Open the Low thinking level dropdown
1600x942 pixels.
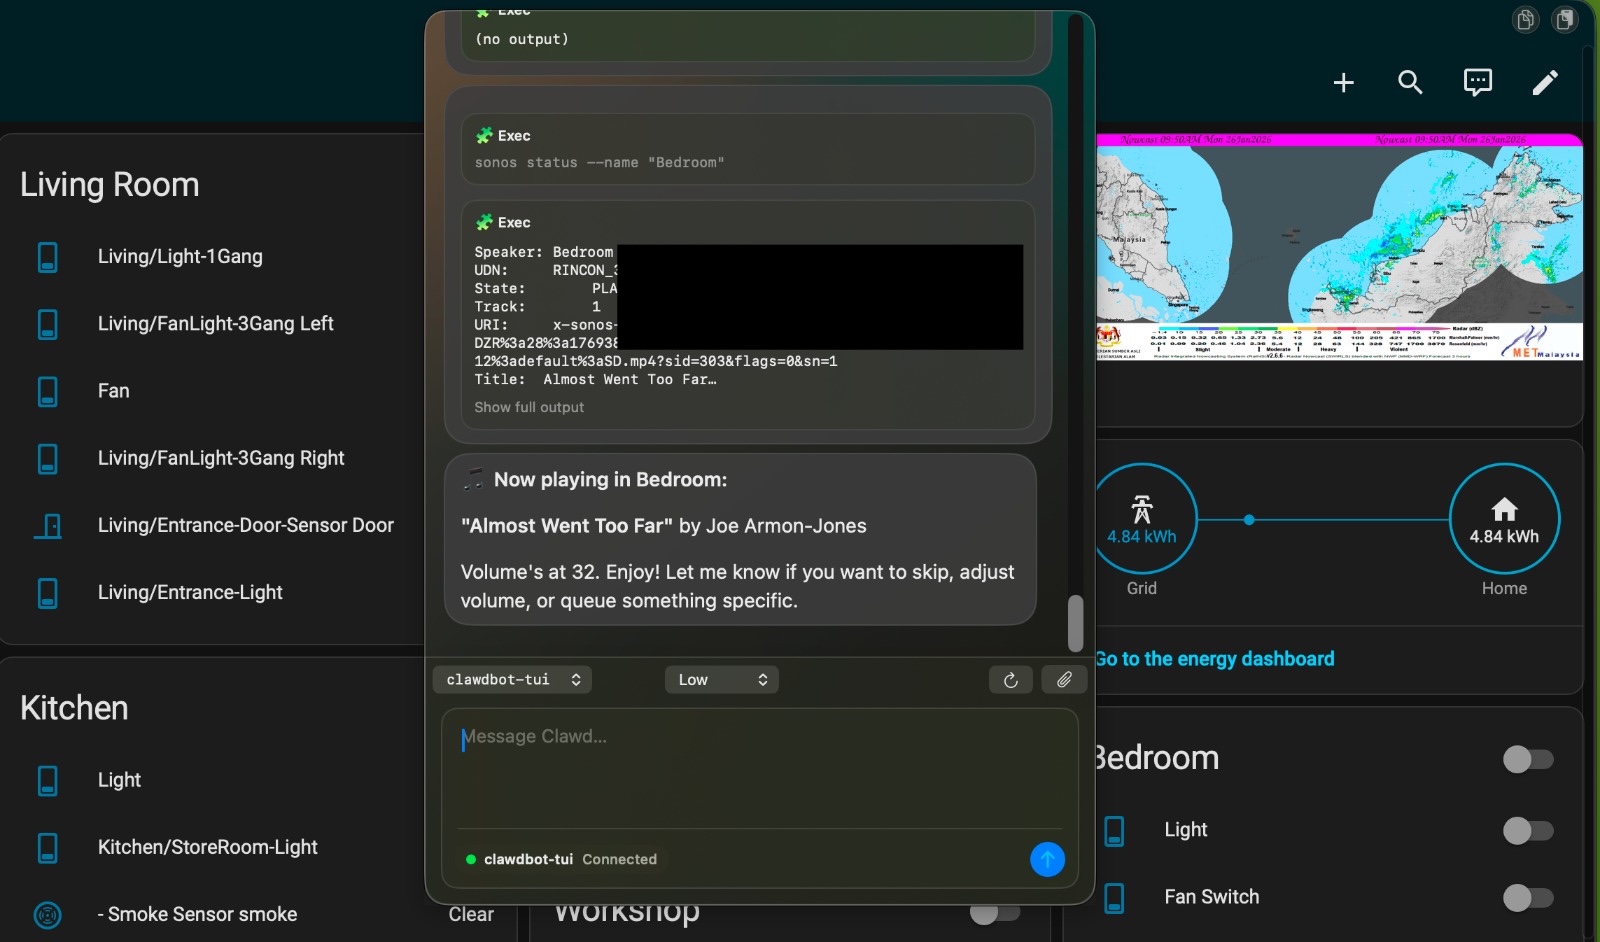click(x=721, y=680)
